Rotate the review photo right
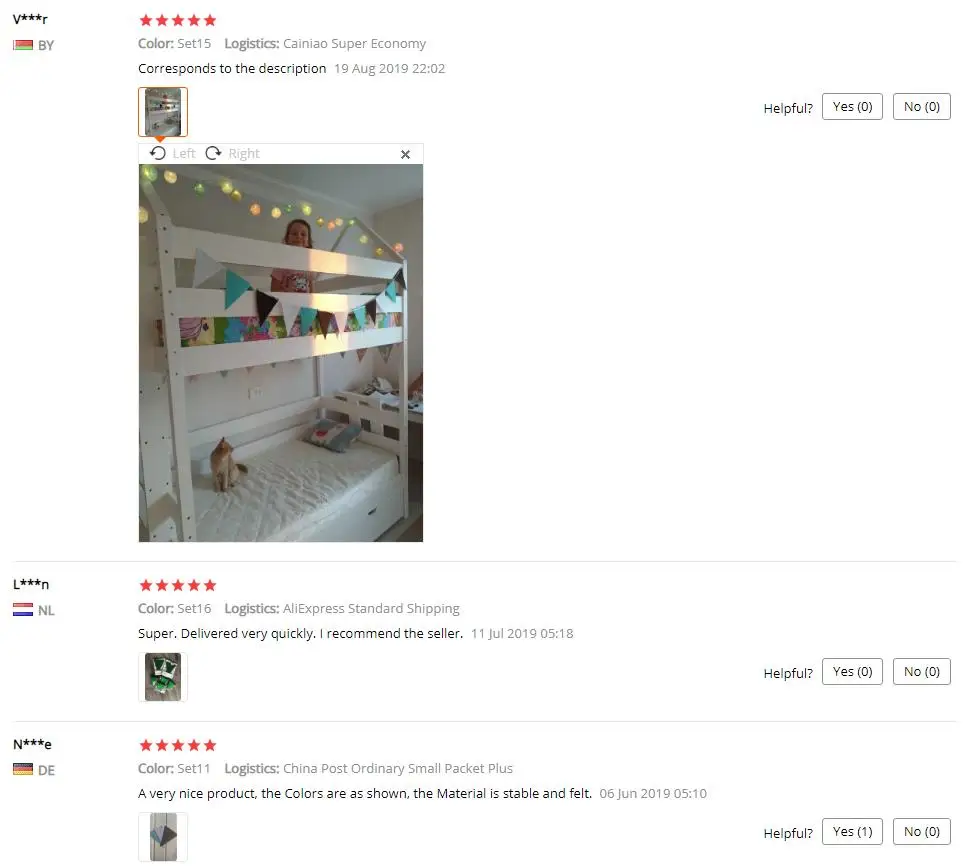 point(233,153)
